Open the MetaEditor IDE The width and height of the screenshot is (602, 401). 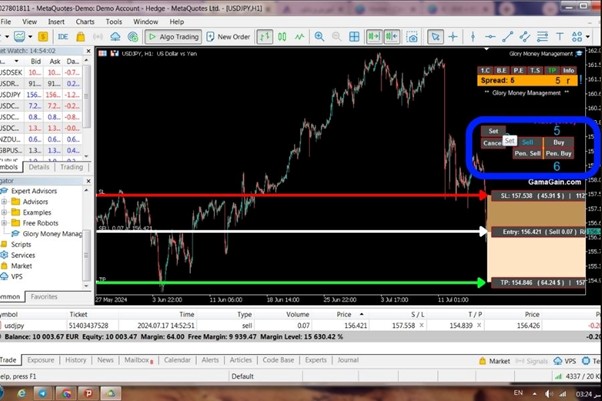[x=63, y=37]
